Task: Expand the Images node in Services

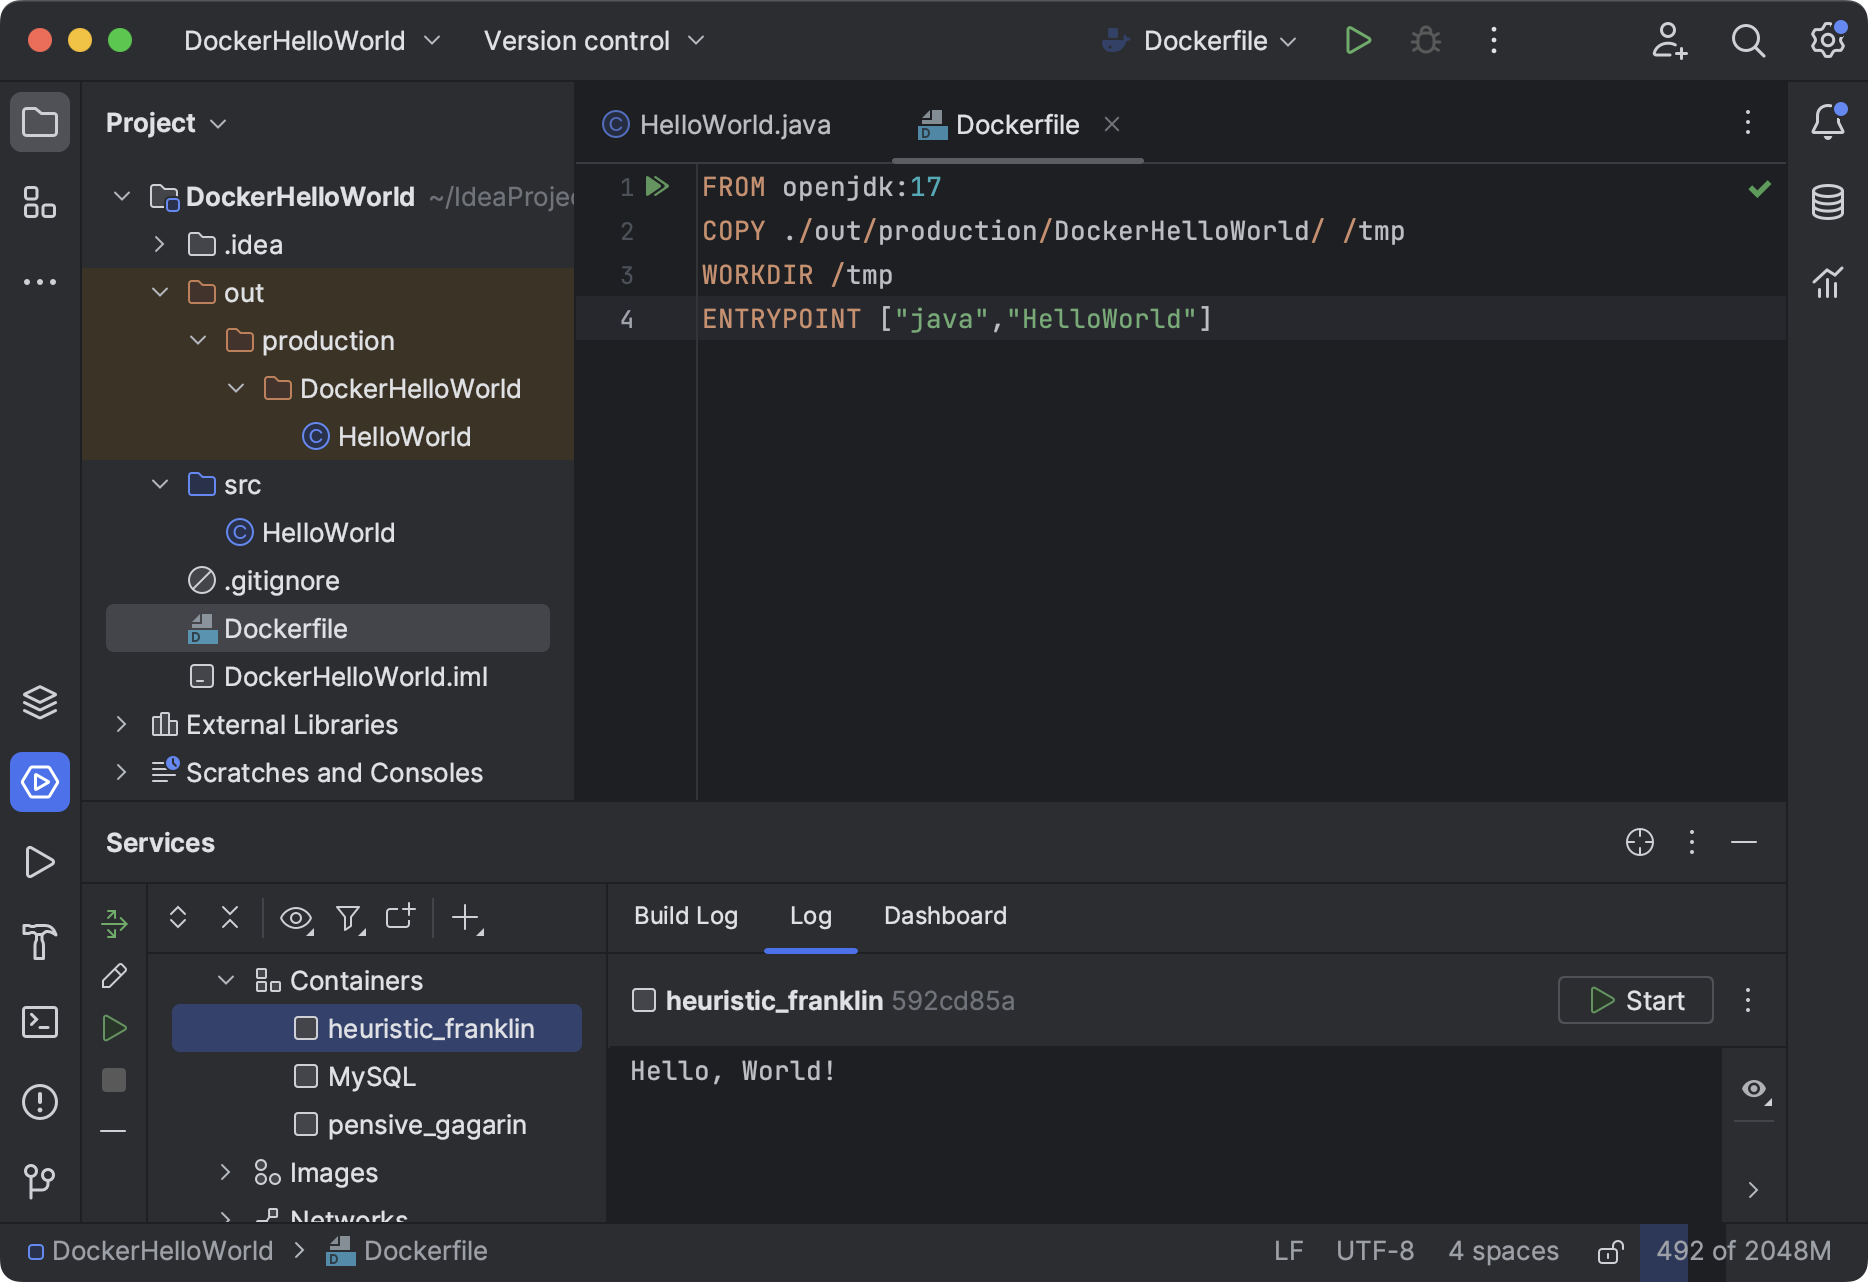Action: [x=225, y=1172]
